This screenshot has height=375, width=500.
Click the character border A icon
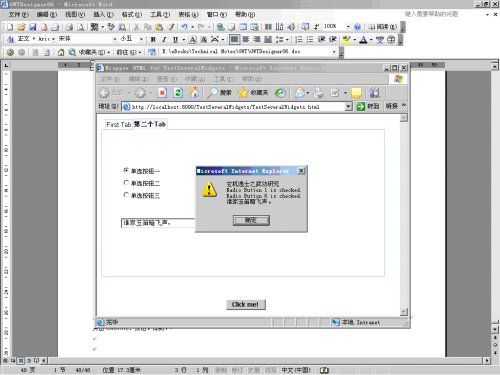click(193, 40)
